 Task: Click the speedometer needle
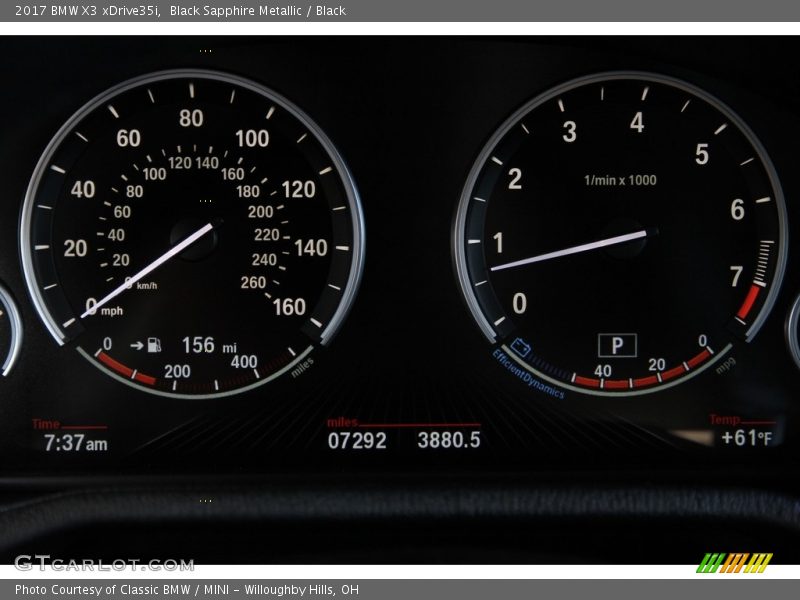pos(150,268)
